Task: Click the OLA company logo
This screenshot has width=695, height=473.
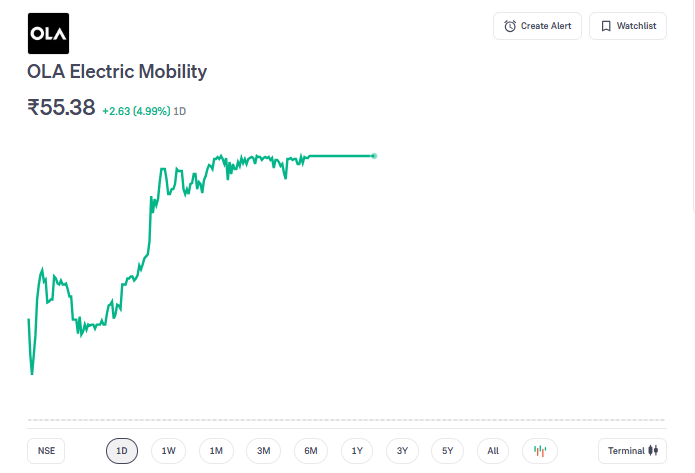Action: pyautogui.click(x=48, y=33)
